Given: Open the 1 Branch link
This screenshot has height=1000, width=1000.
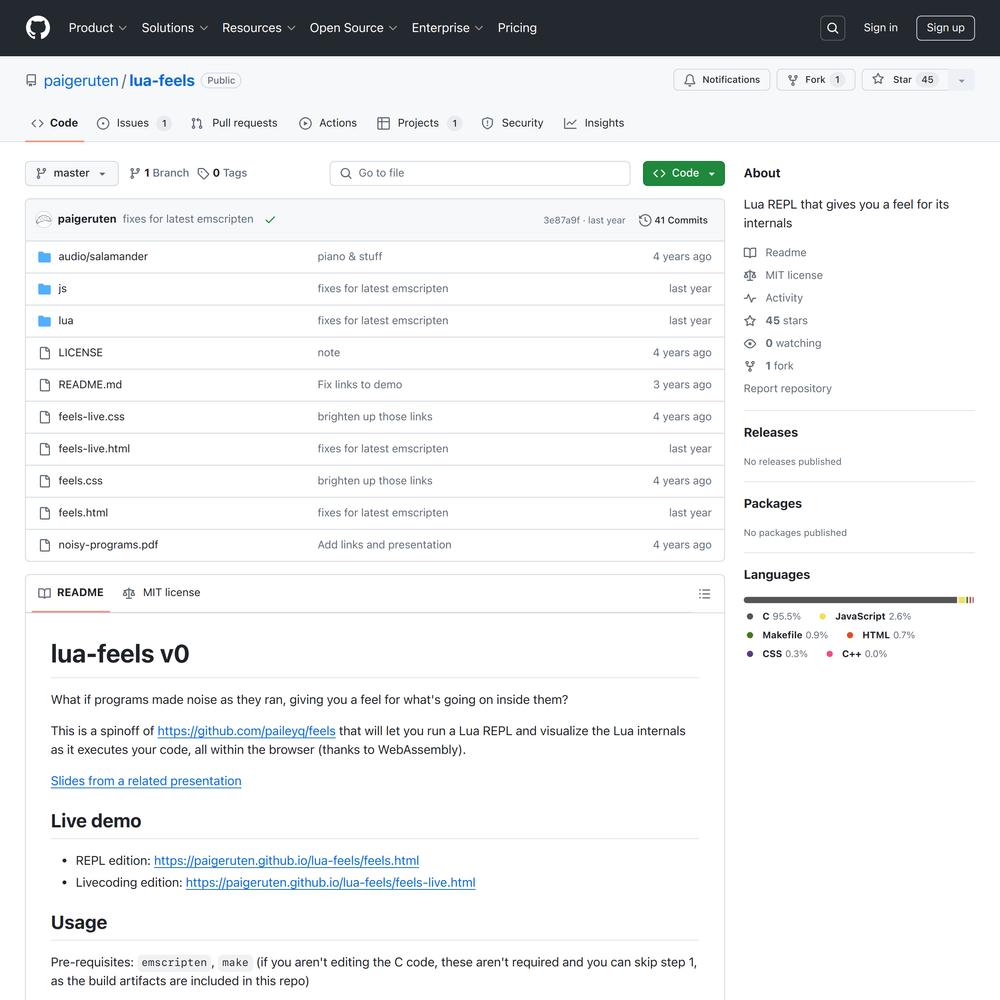Looking at the screenshot, I should (159, 173).
